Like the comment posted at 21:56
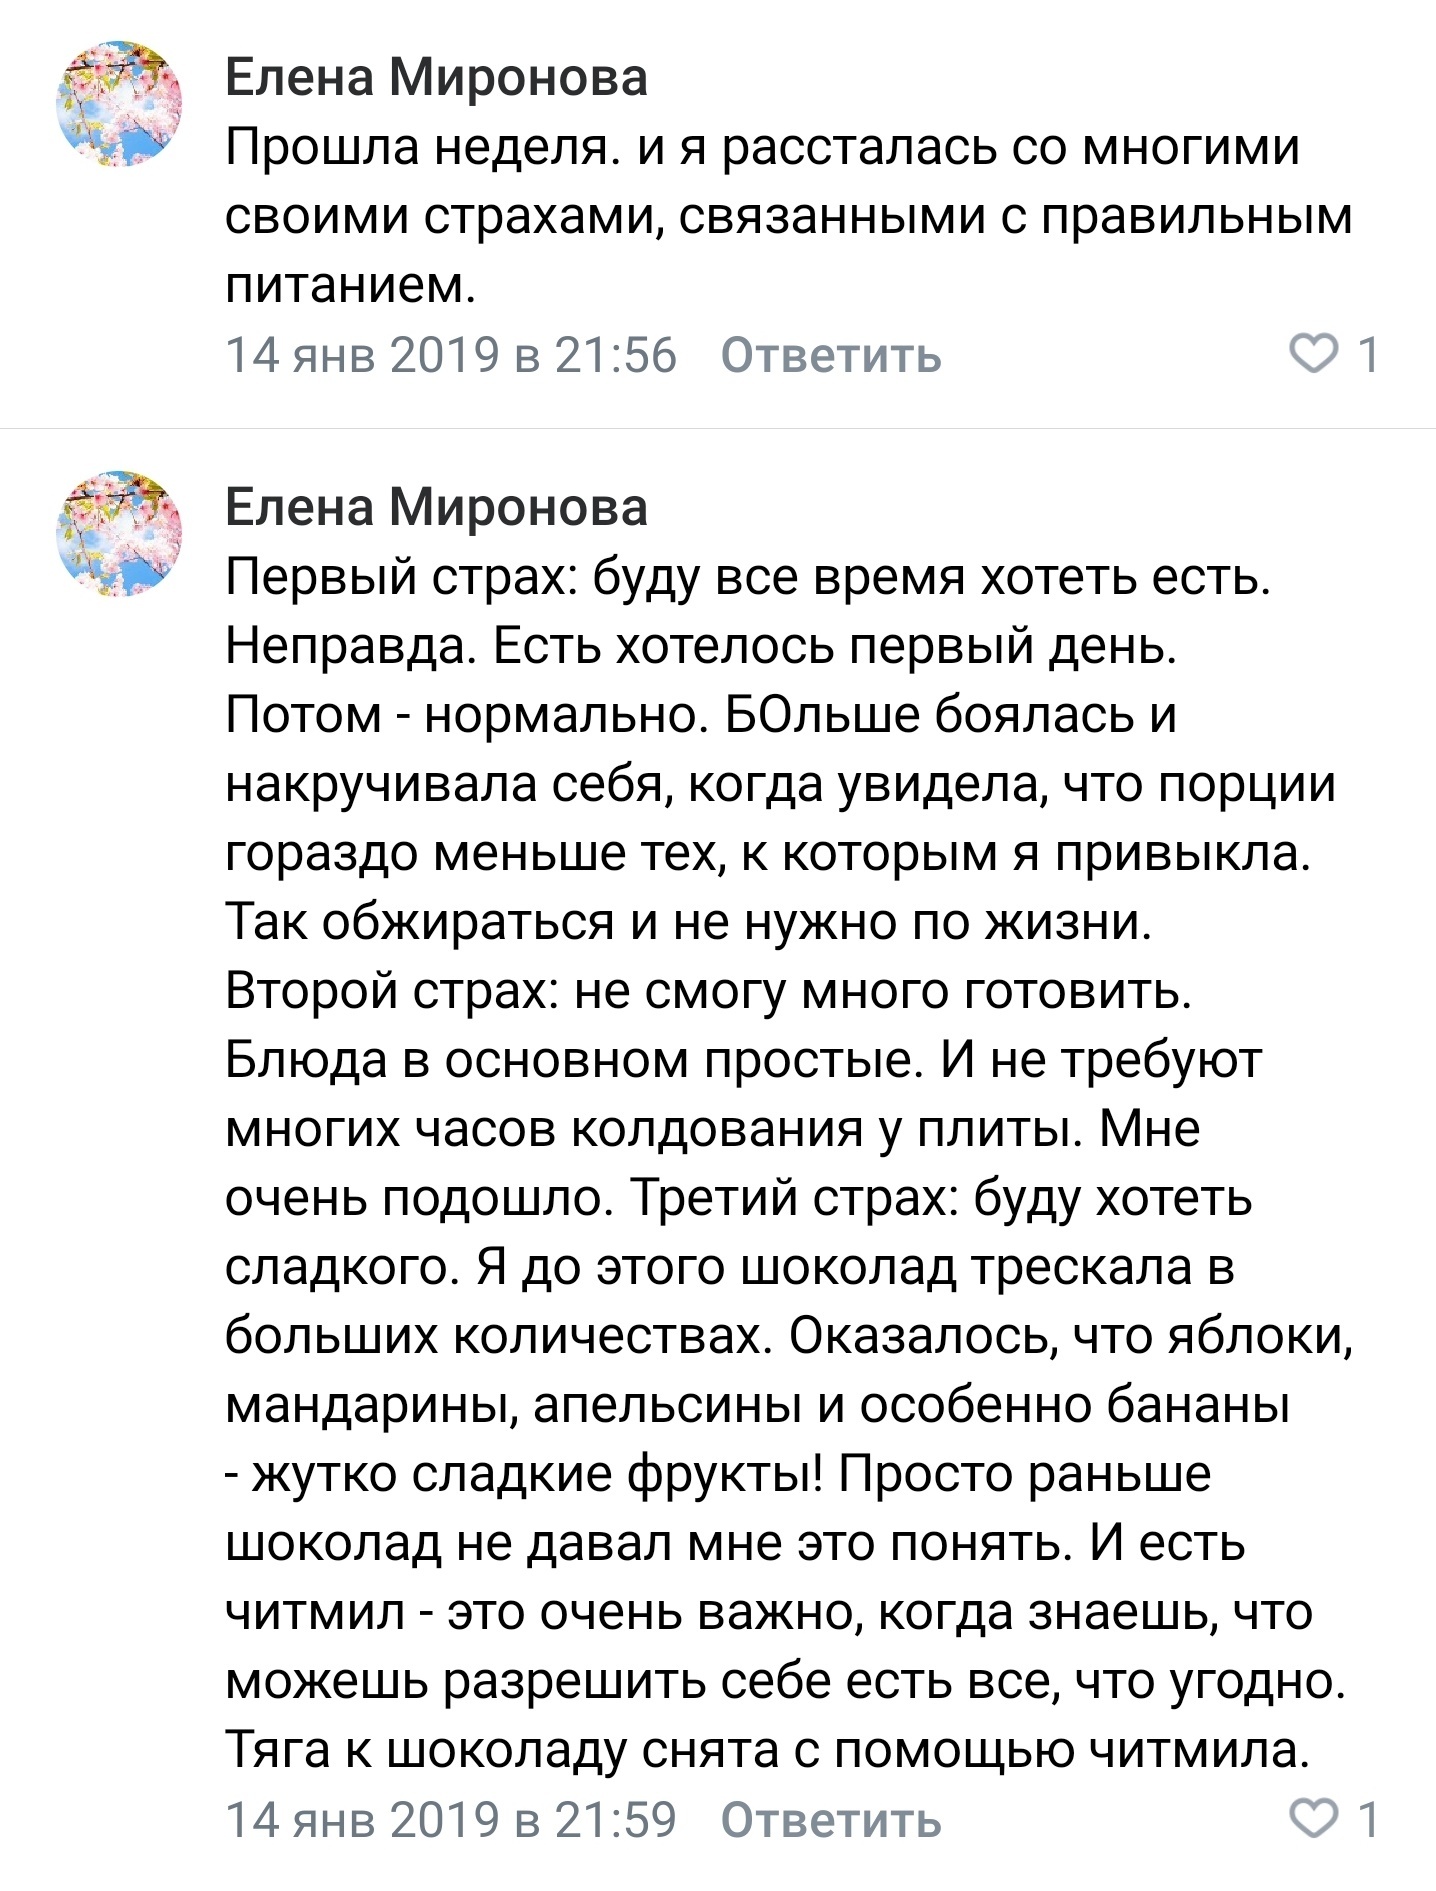Image resolution: width=1436 pixels, height=1891 pixels. tap(1314, 355)
